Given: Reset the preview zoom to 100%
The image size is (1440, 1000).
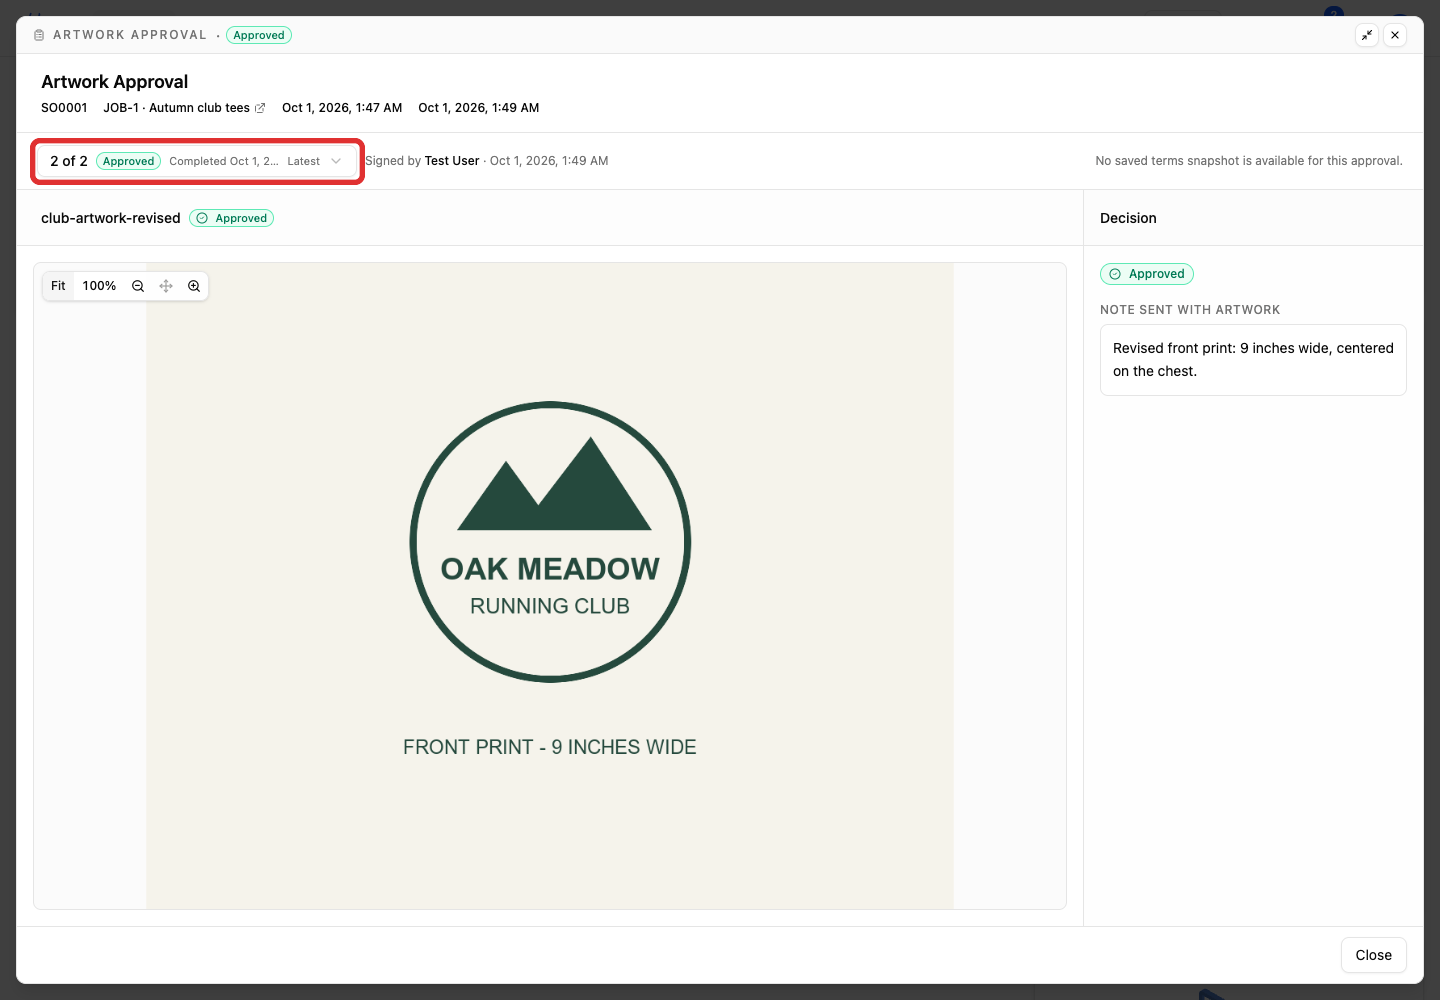Looking at the screenshot, I should pos(99,286).
